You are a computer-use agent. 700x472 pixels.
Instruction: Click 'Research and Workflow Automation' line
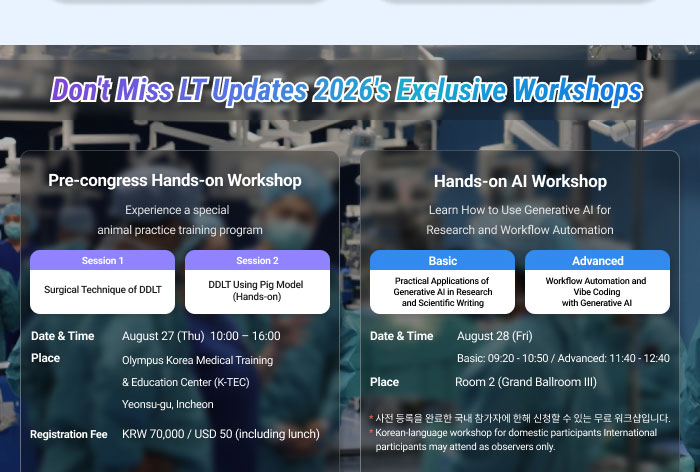(x=520, y=230)
